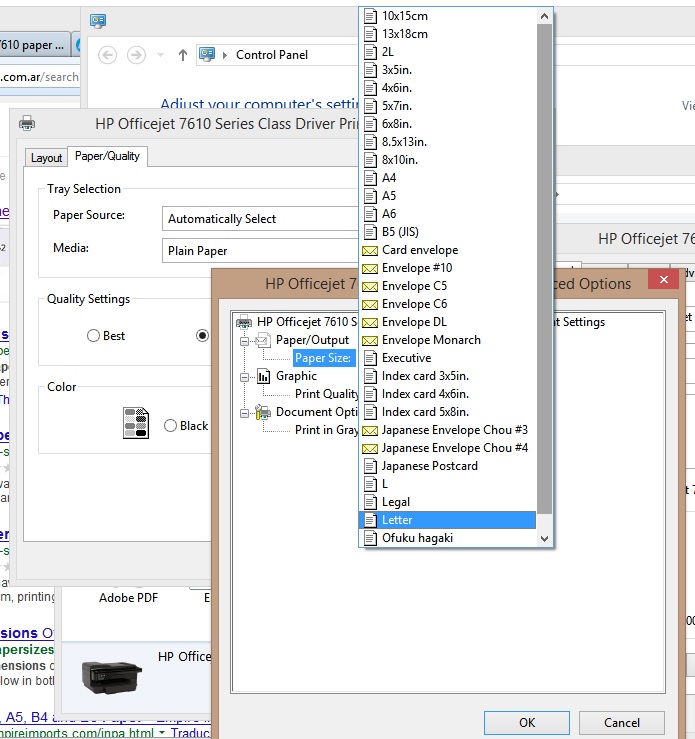Collapse the Document Options tree node
Viewport: 695px width, 739px height.
[x=244, y=413]
